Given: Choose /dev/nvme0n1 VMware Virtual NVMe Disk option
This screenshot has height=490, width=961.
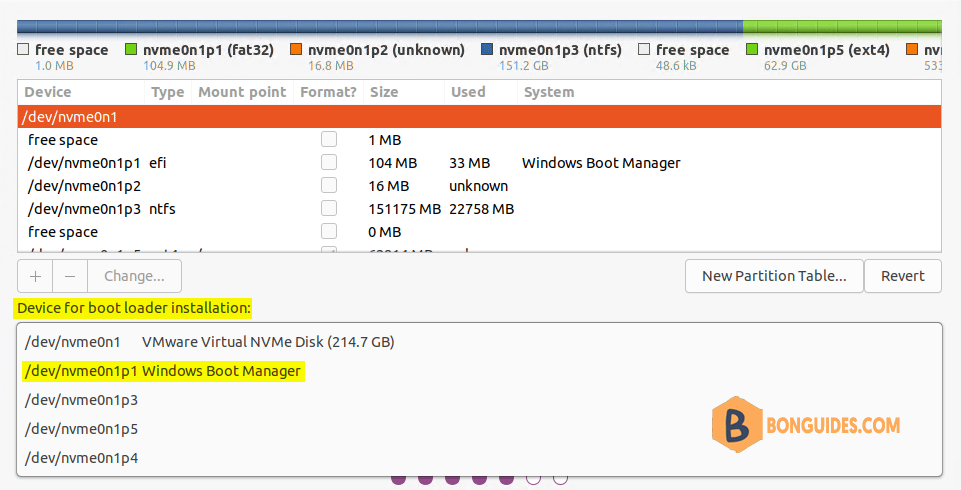Looking at the screenshot, I should point(210,342).
